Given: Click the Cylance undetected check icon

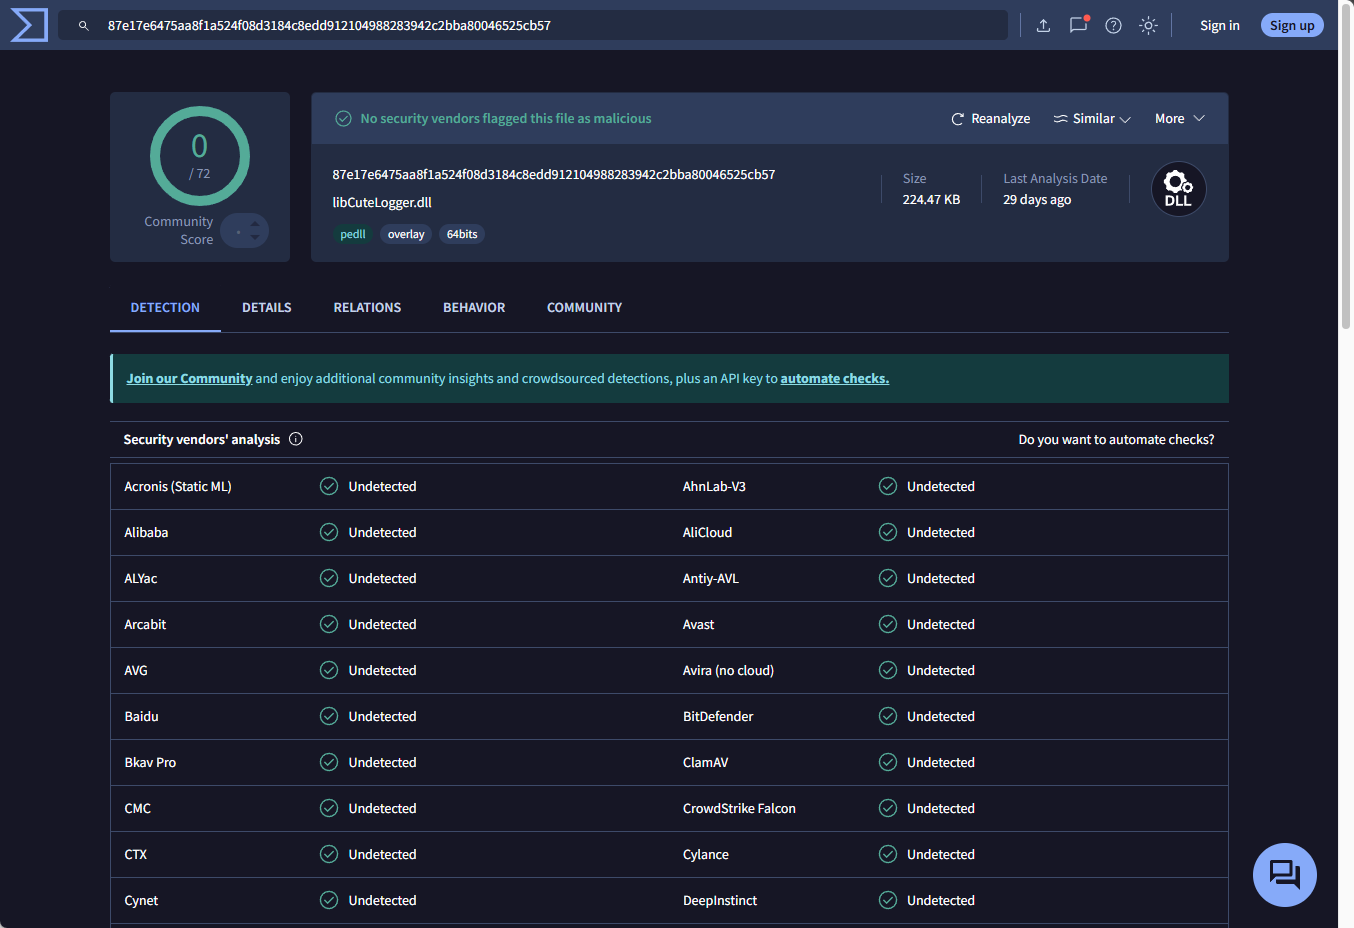Looking at the screenshot, I should (888, 854).
